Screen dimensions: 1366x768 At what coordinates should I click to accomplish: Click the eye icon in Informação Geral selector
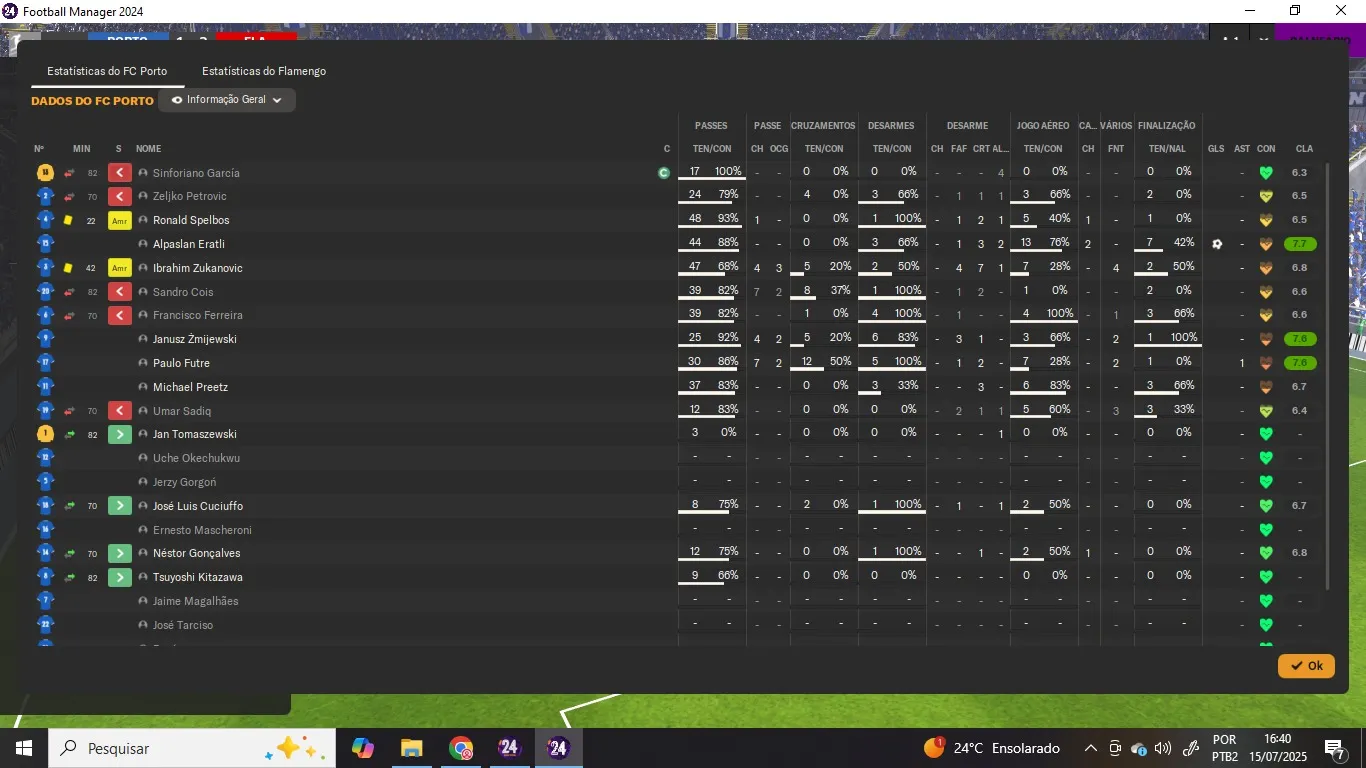pyautogui.click(x=177, y=100)
